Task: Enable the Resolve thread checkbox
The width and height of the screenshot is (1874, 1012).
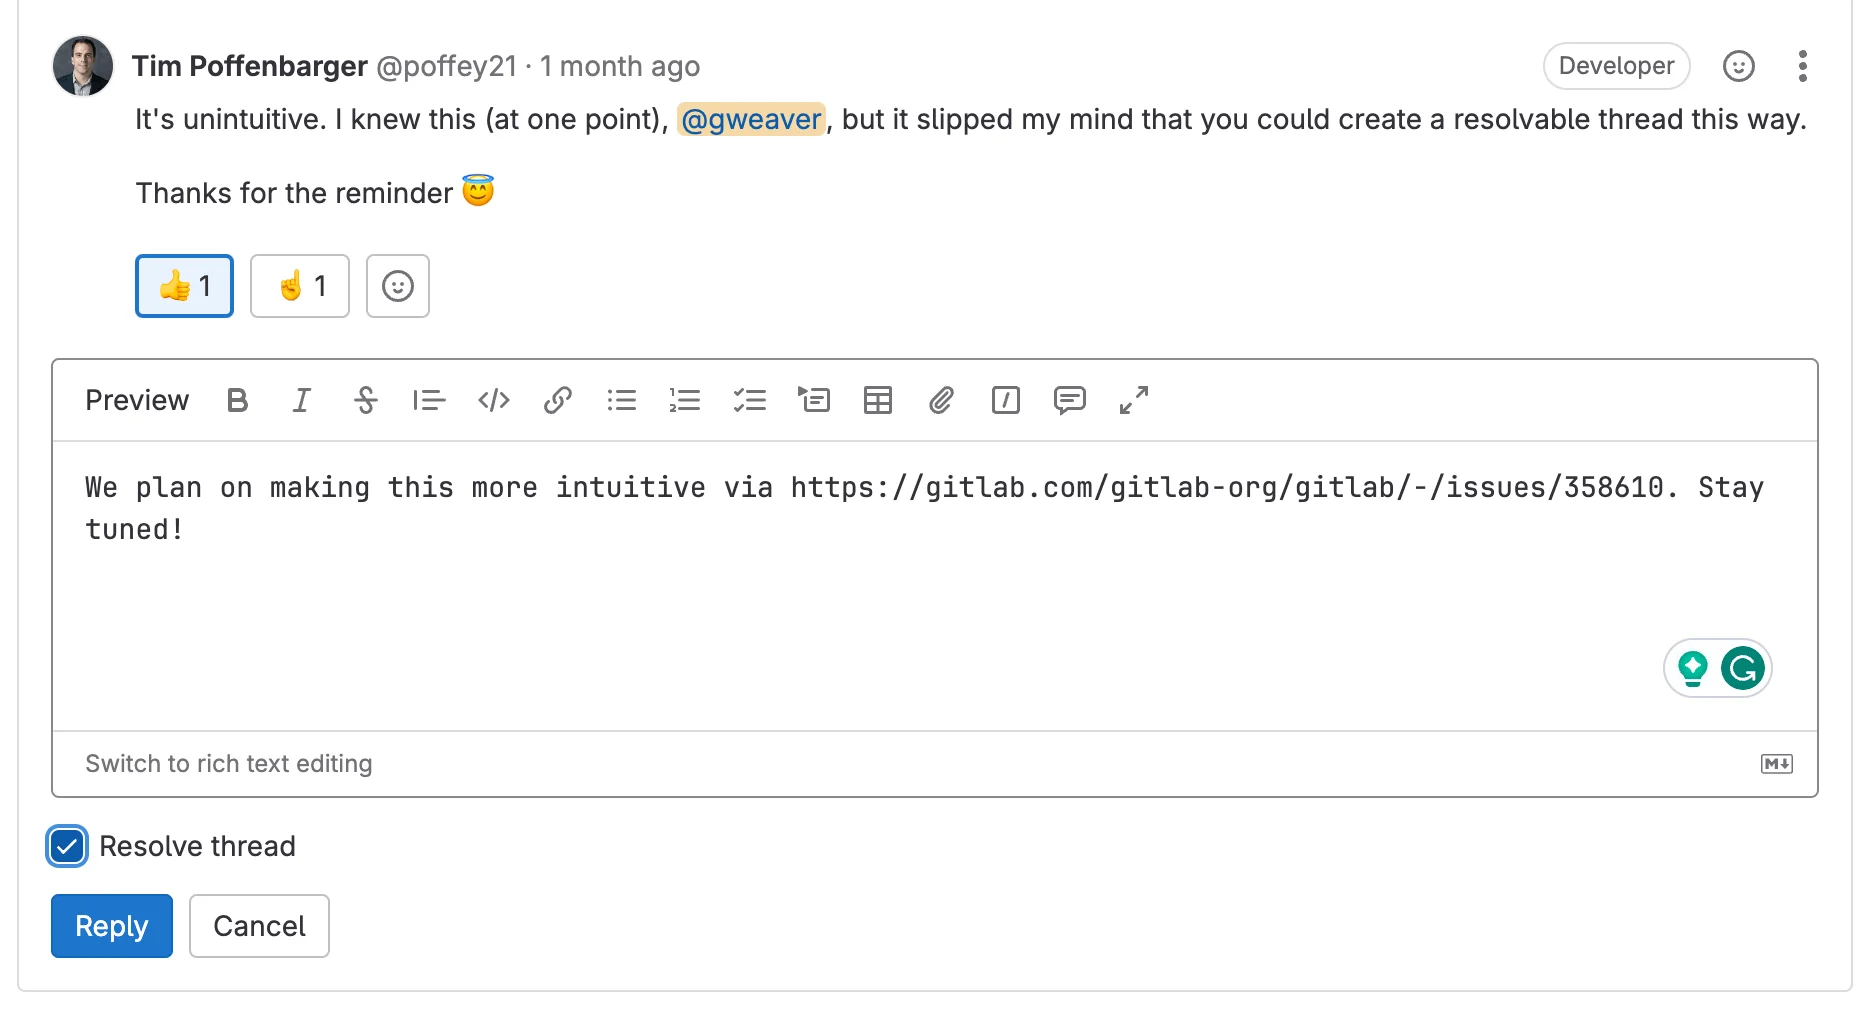Action: coord(66,846)
